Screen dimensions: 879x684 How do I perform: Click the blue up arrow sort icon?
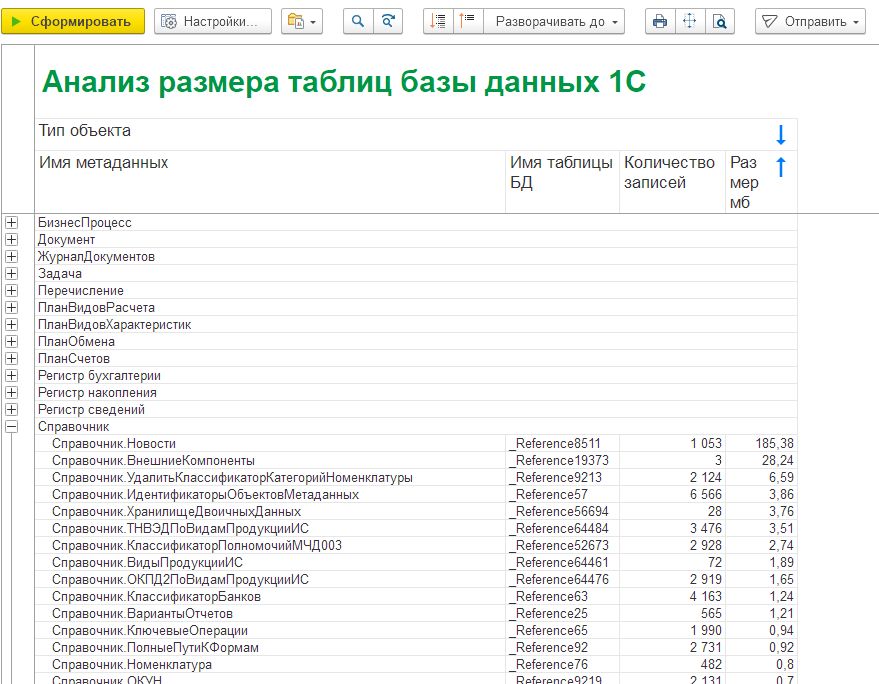pyautogui.click(x=780, y=167)
